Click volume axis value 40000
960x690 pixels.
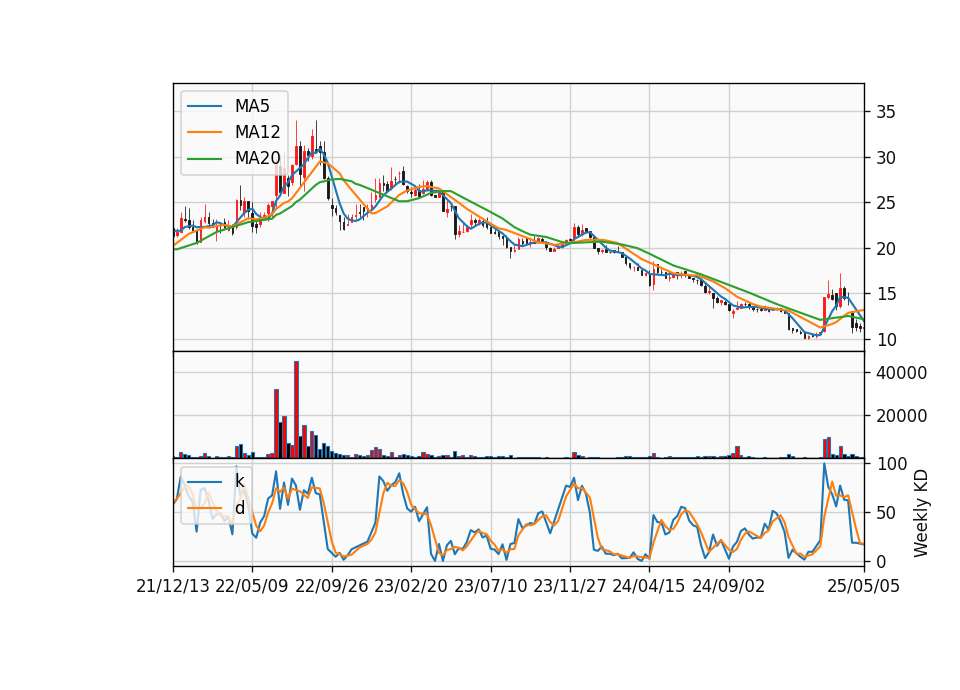point(901,373)
